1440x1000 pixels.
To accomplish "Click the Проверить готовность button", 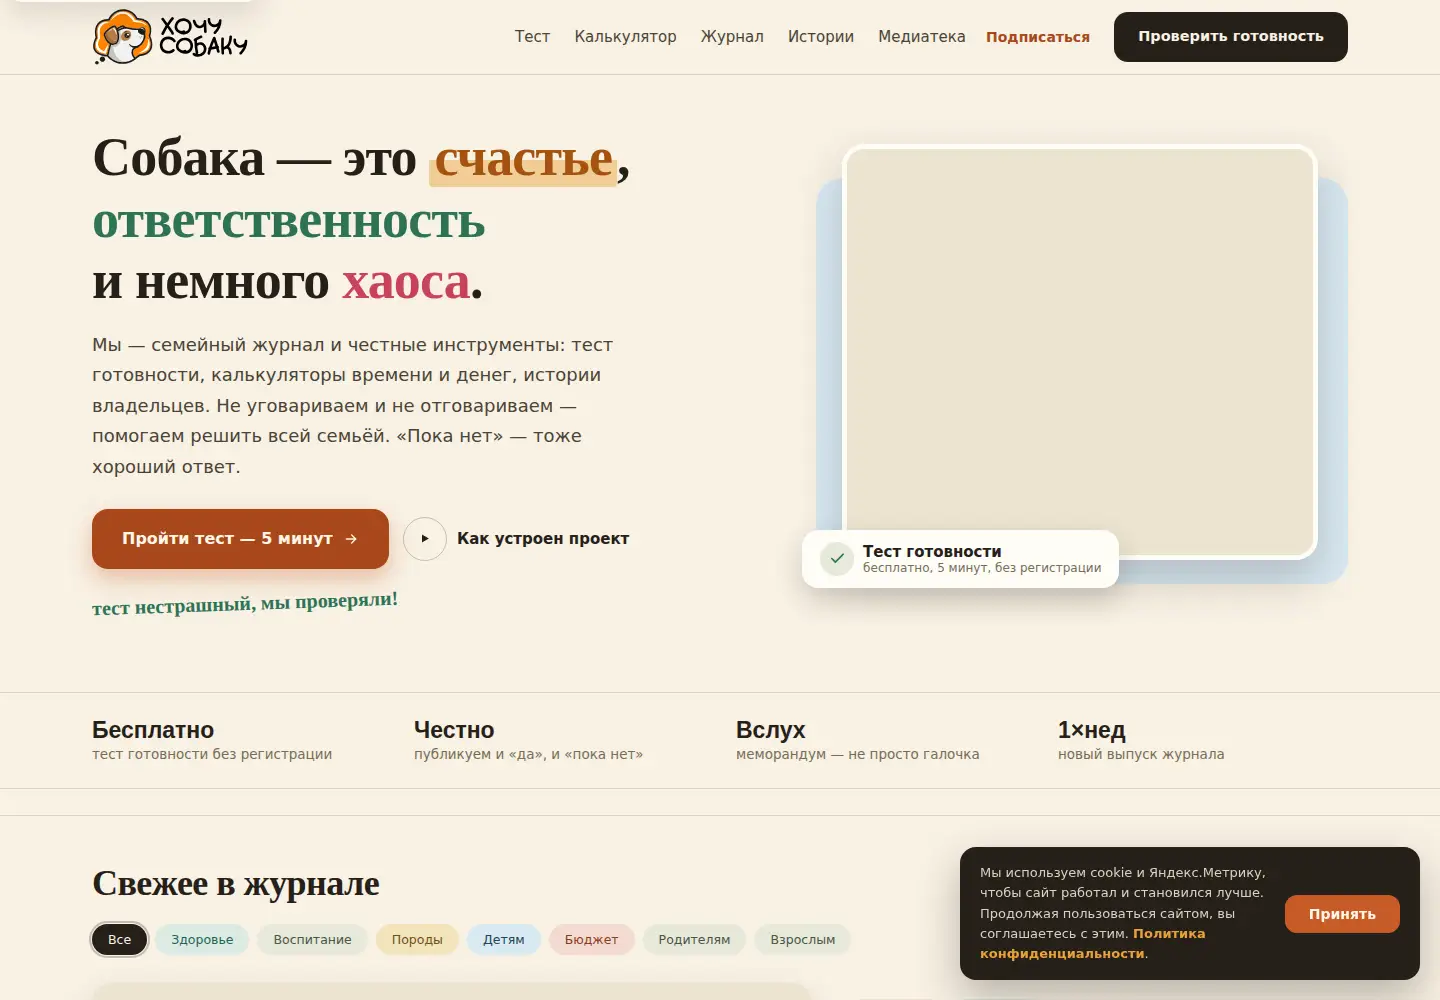I will [x=1231, y=37].
